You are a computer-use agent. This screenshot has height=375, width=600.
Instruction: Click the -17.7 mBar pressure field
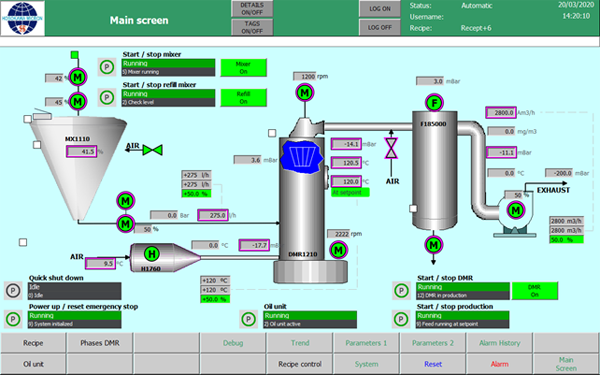pos(254,245)
